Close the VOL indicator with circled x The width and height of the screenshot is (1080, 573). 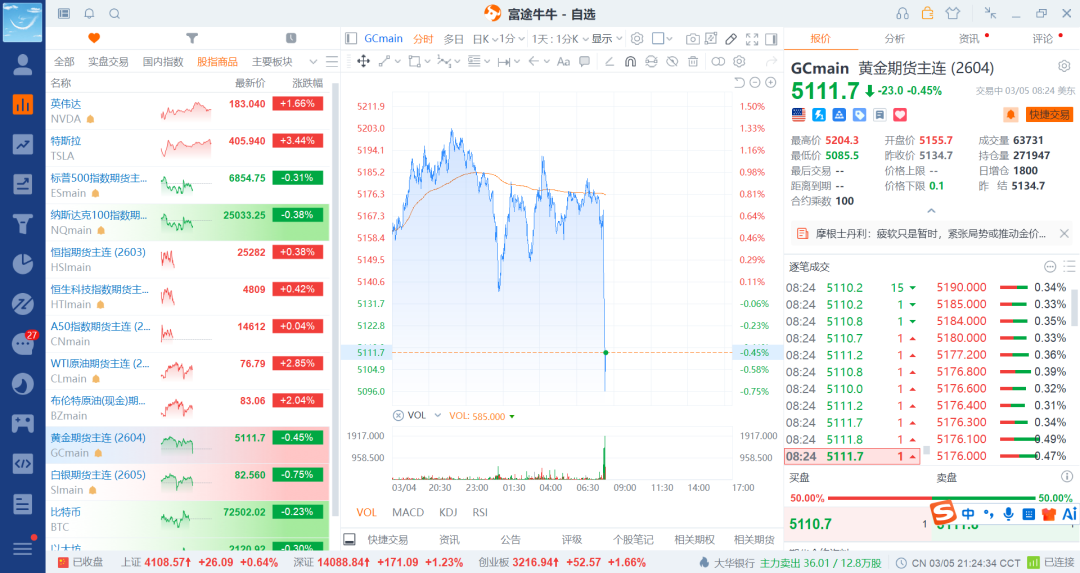point(398,415)
